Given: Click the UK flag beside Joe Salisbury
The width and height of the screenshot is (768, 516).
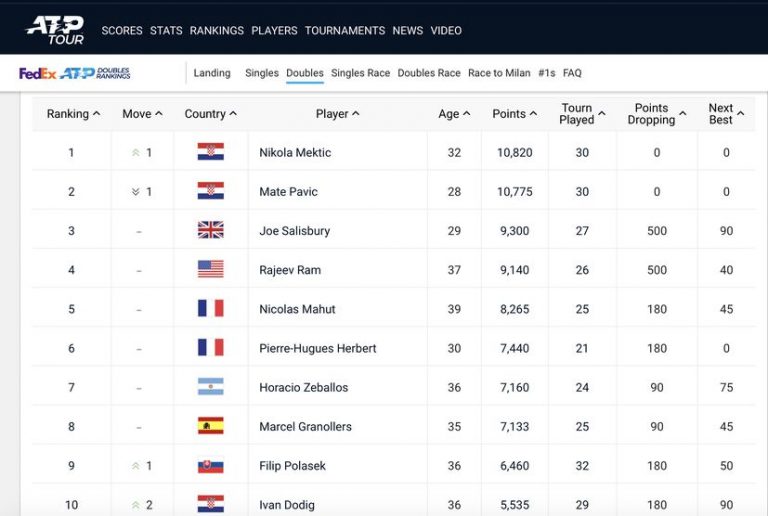Looking at the screenshot, I should click(x=211, y=230).
